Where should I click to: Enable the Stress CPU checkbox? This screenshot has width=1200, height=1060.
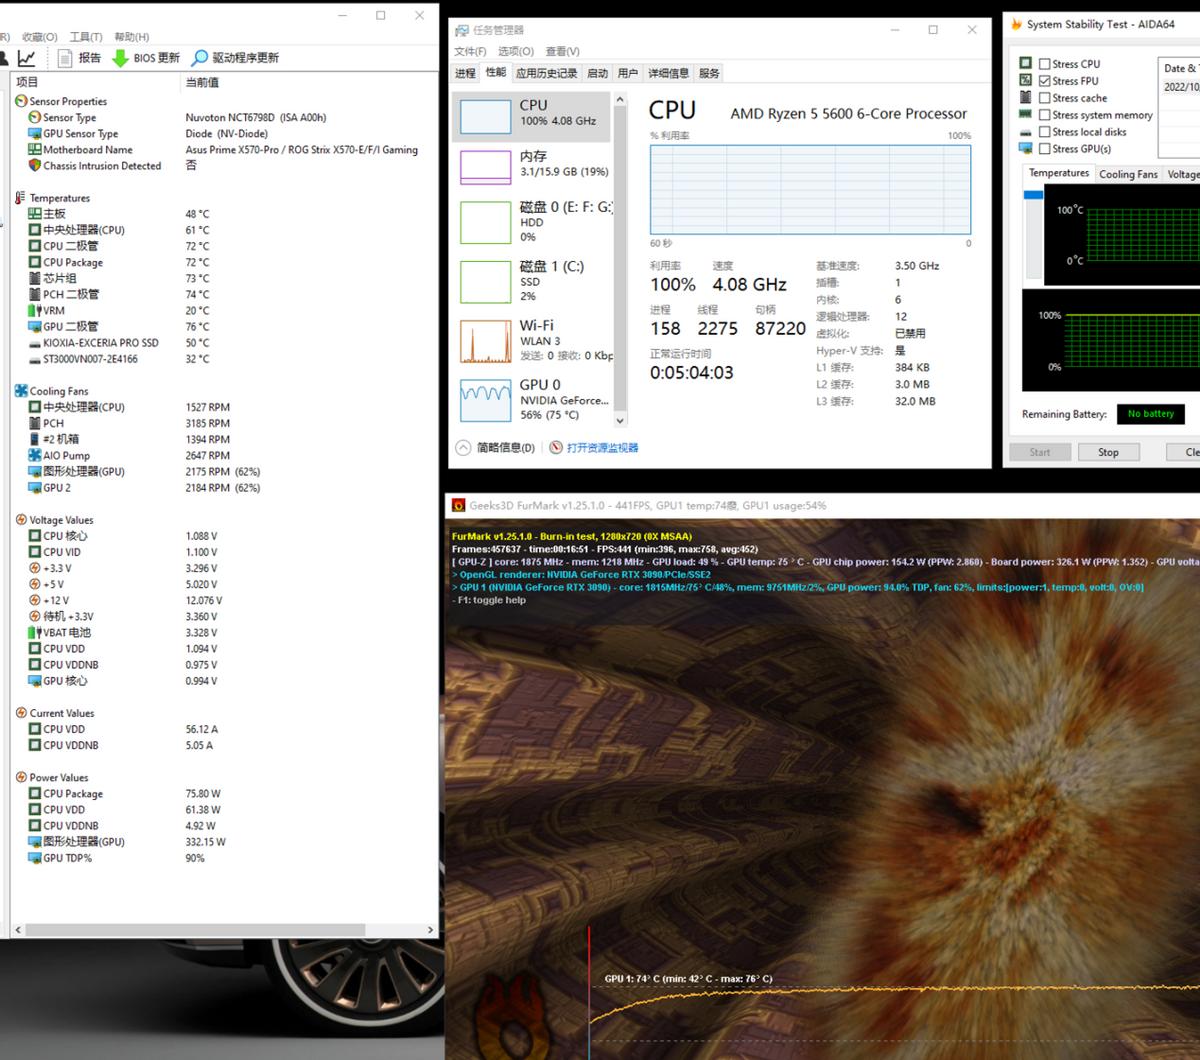[1044, 64]
